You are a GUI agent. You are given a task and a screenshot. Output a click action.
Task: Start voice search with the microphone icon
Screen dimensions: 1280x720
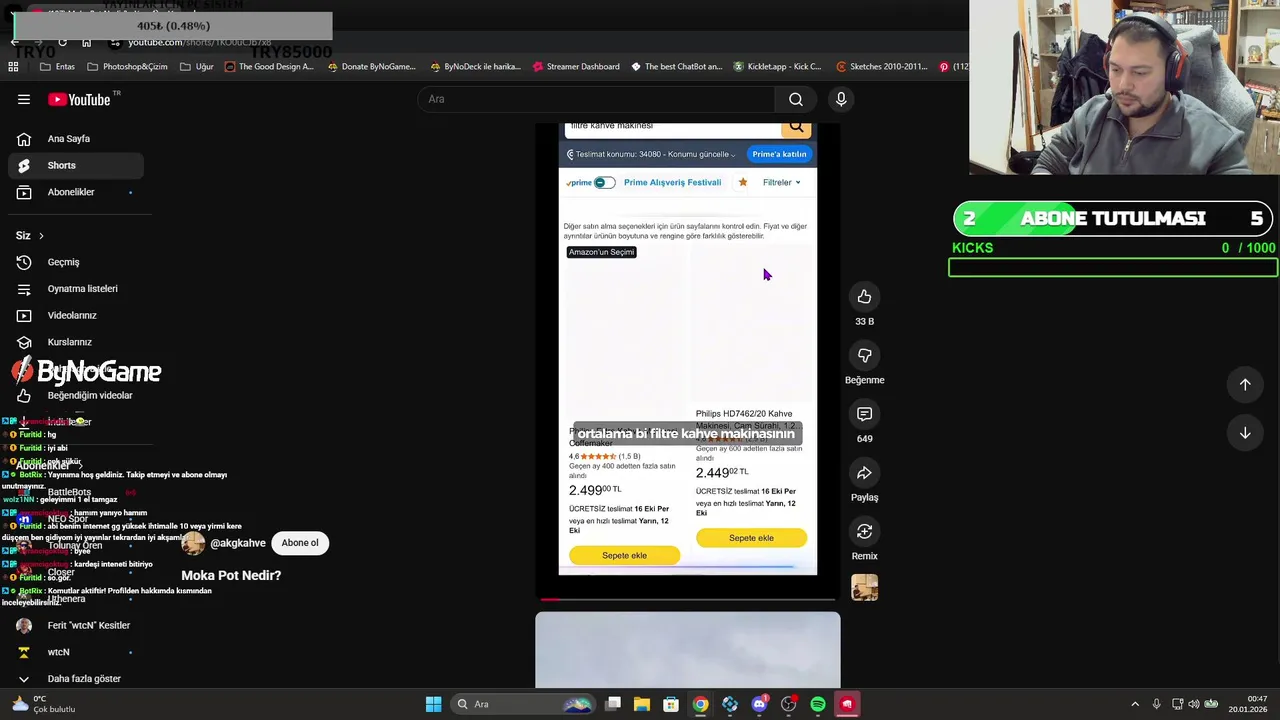(841, 99)
